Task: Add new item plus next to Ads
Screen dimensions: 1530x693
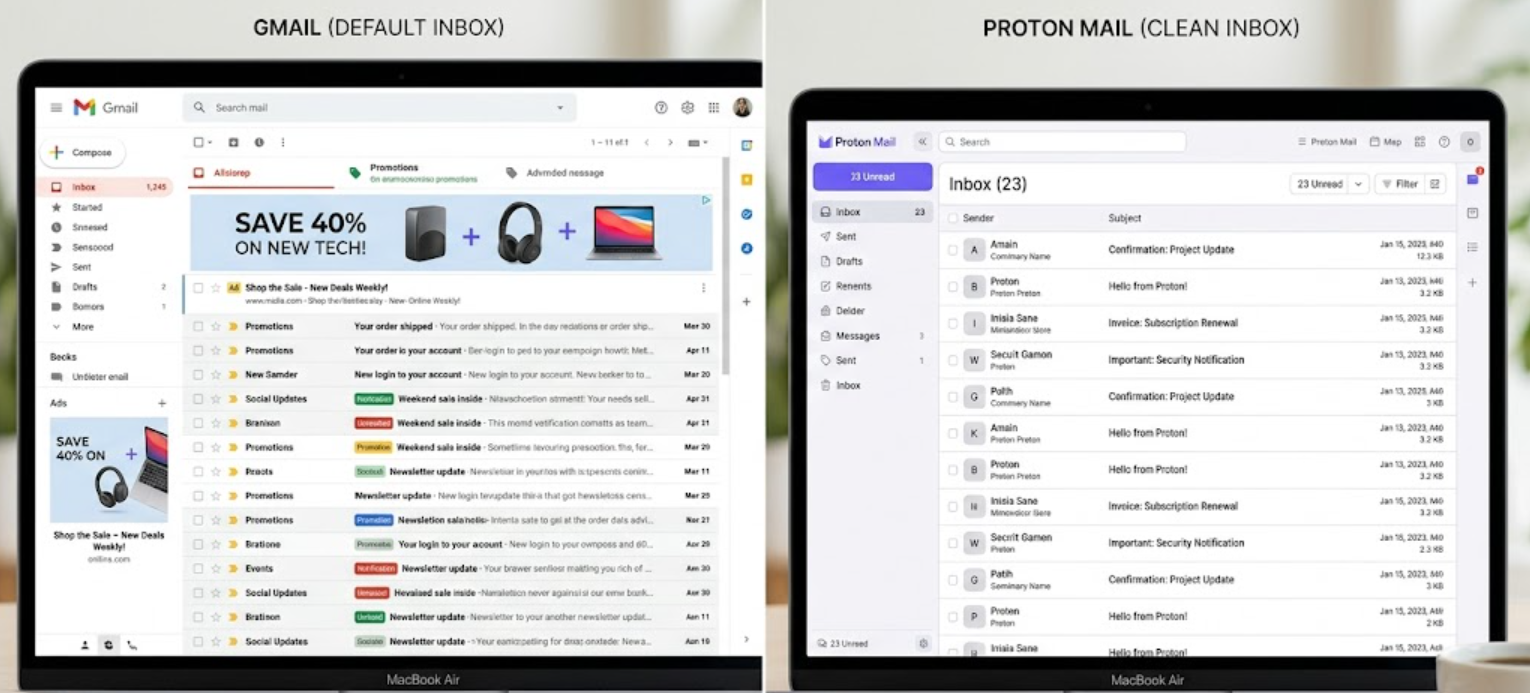Action: (x=162, y=403)
